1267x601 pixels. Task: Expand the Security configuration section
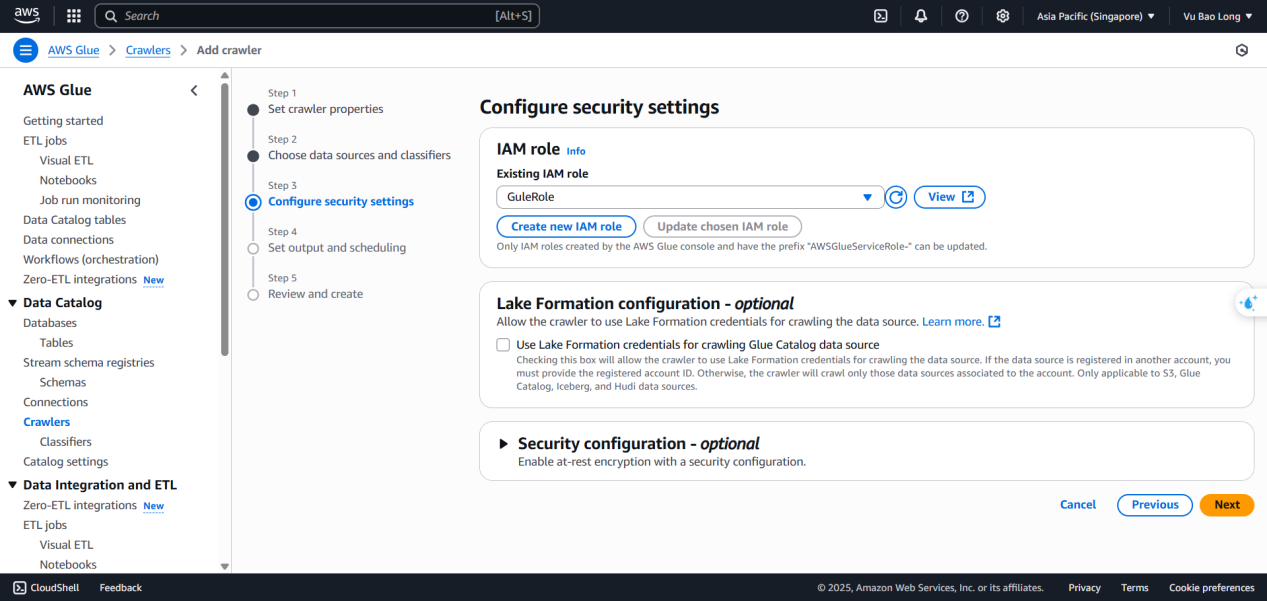point(504,444)
